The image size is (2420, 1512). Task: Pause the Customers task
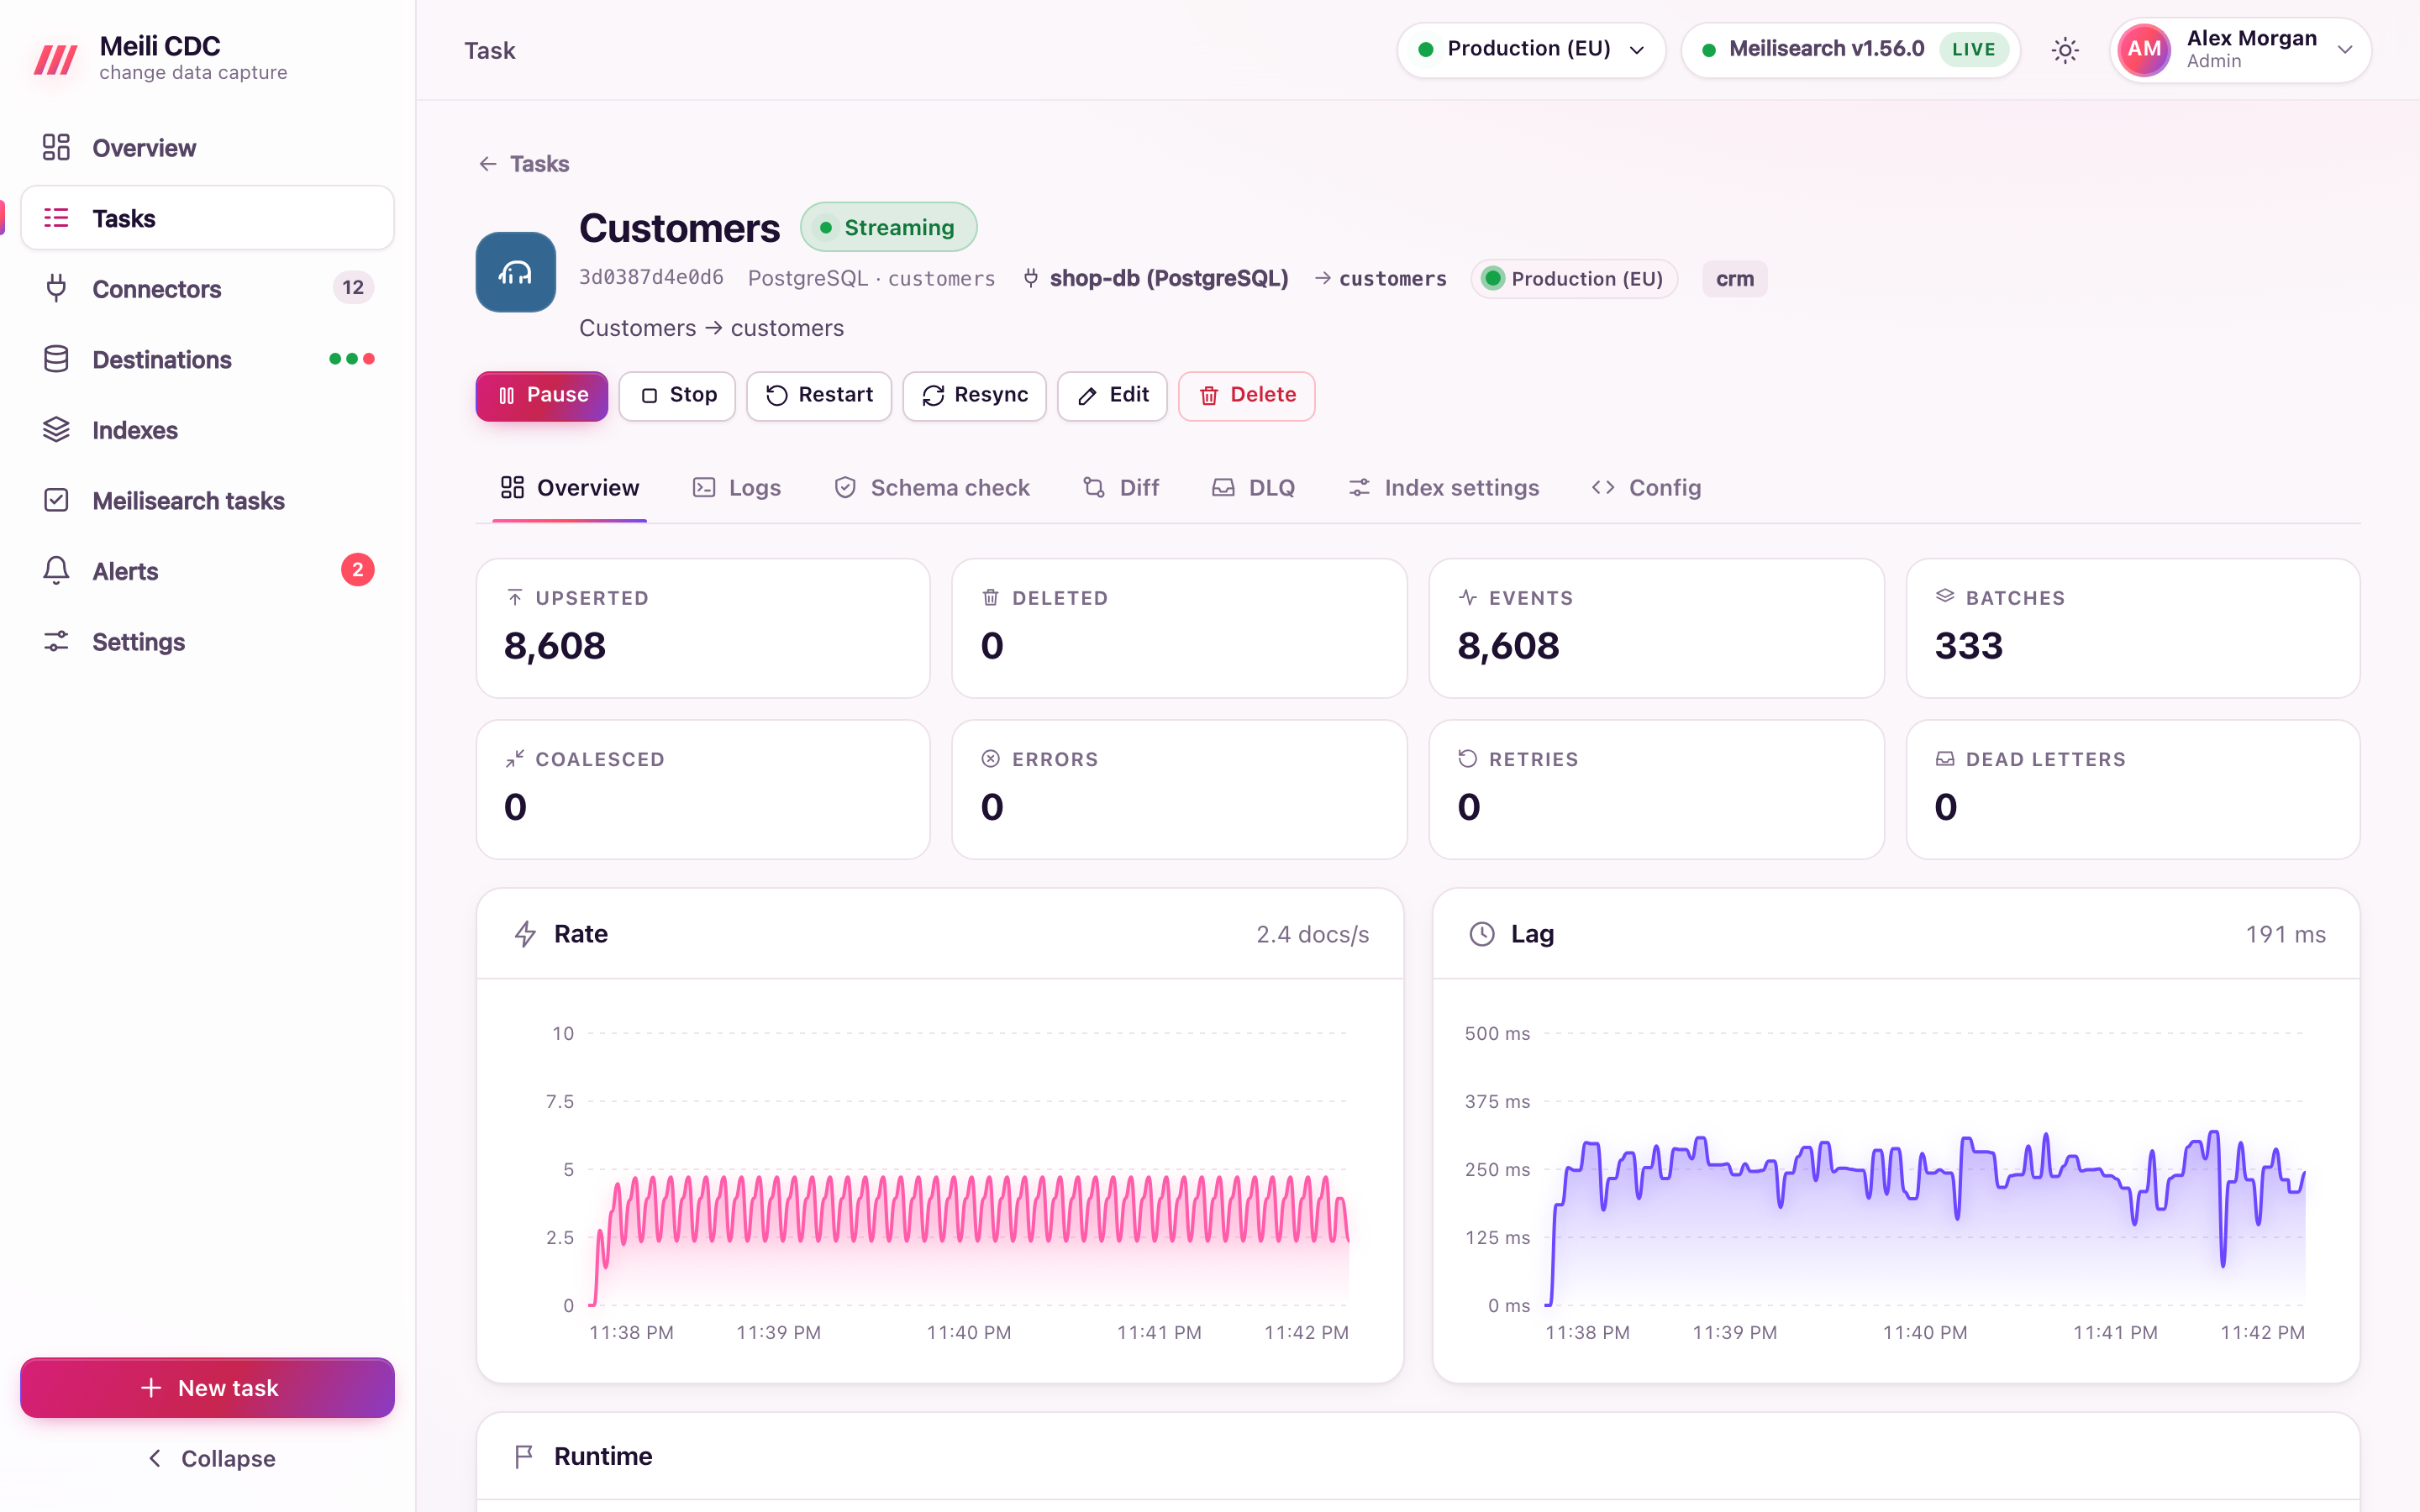[542, 396]
